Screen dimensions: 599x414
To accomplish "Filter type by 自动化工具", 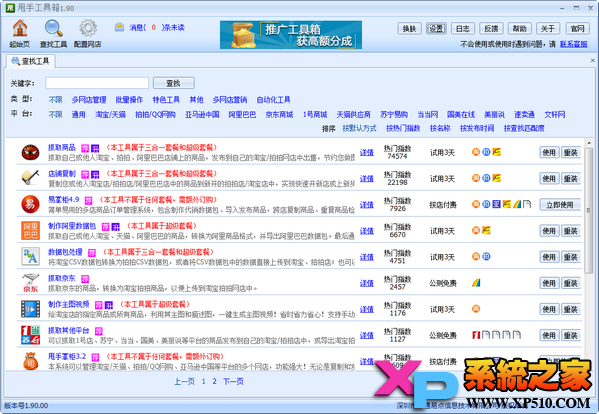I will pyautogui.click(x=274, y=100).
